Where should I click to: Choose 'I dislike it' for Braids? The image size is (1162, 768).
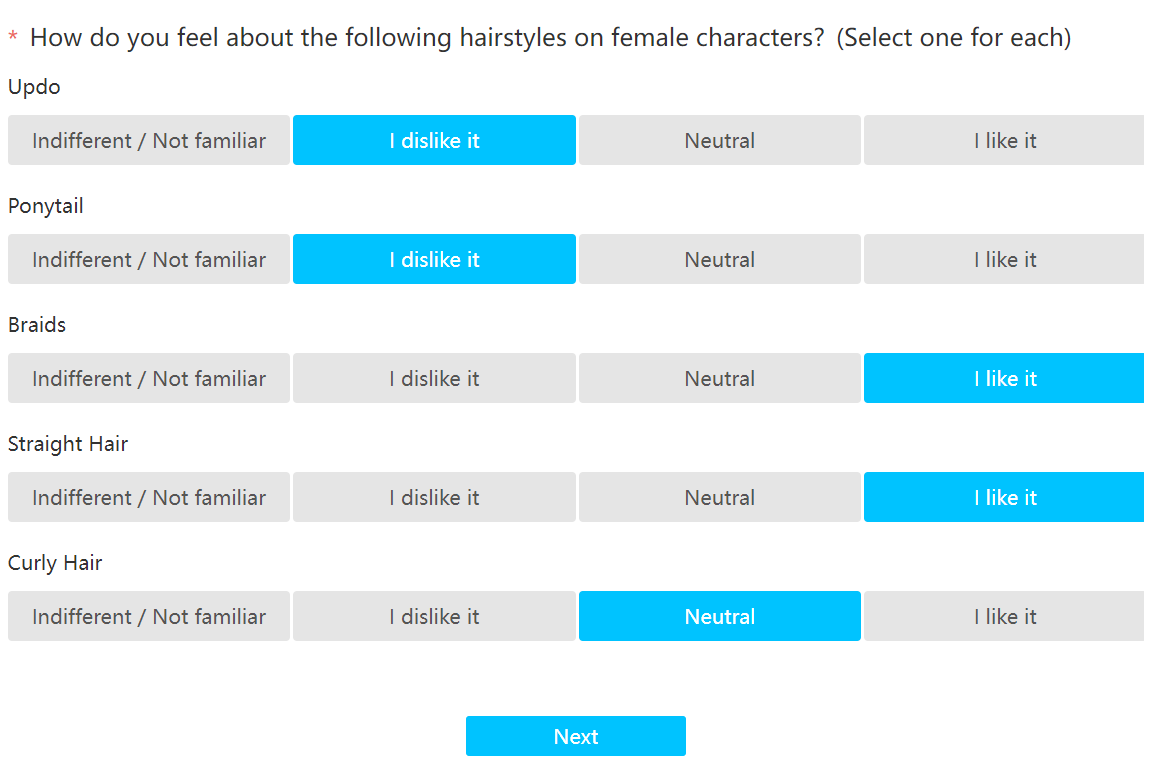[434, 378]
